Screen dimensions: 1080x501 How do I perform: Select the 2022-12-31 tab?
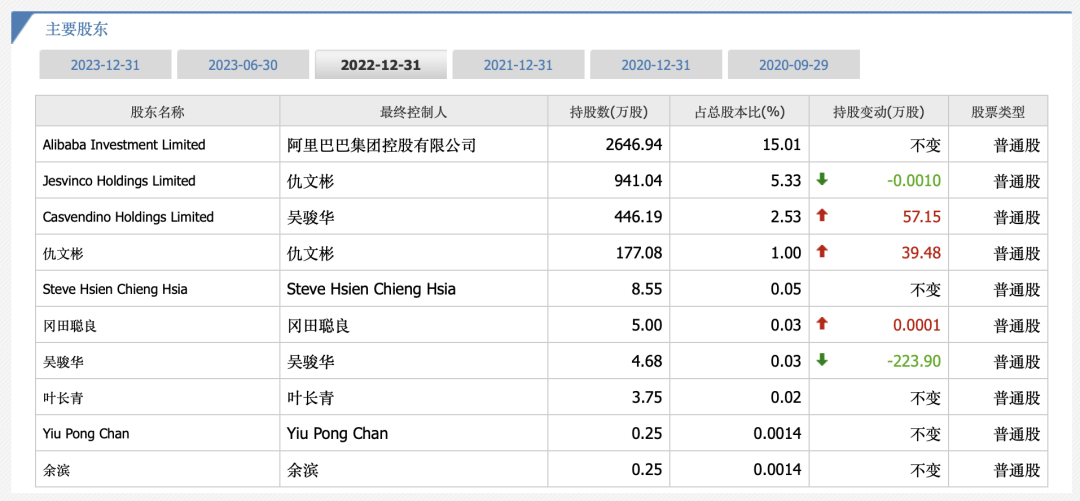coord(381,65)
